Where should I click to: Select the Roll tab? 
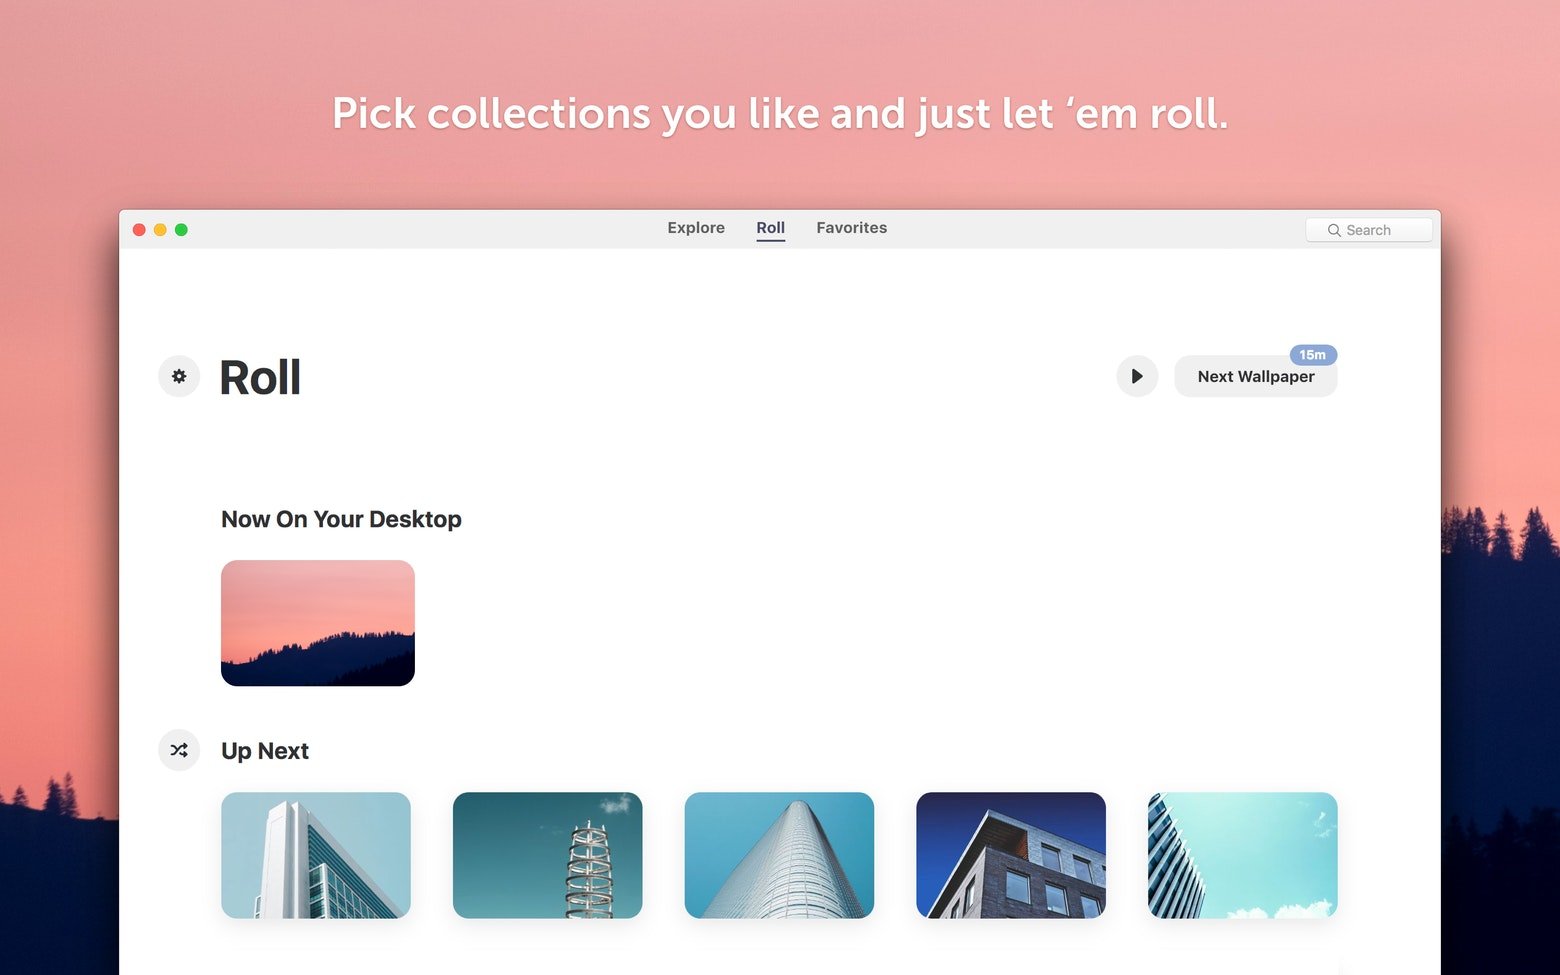770,228
